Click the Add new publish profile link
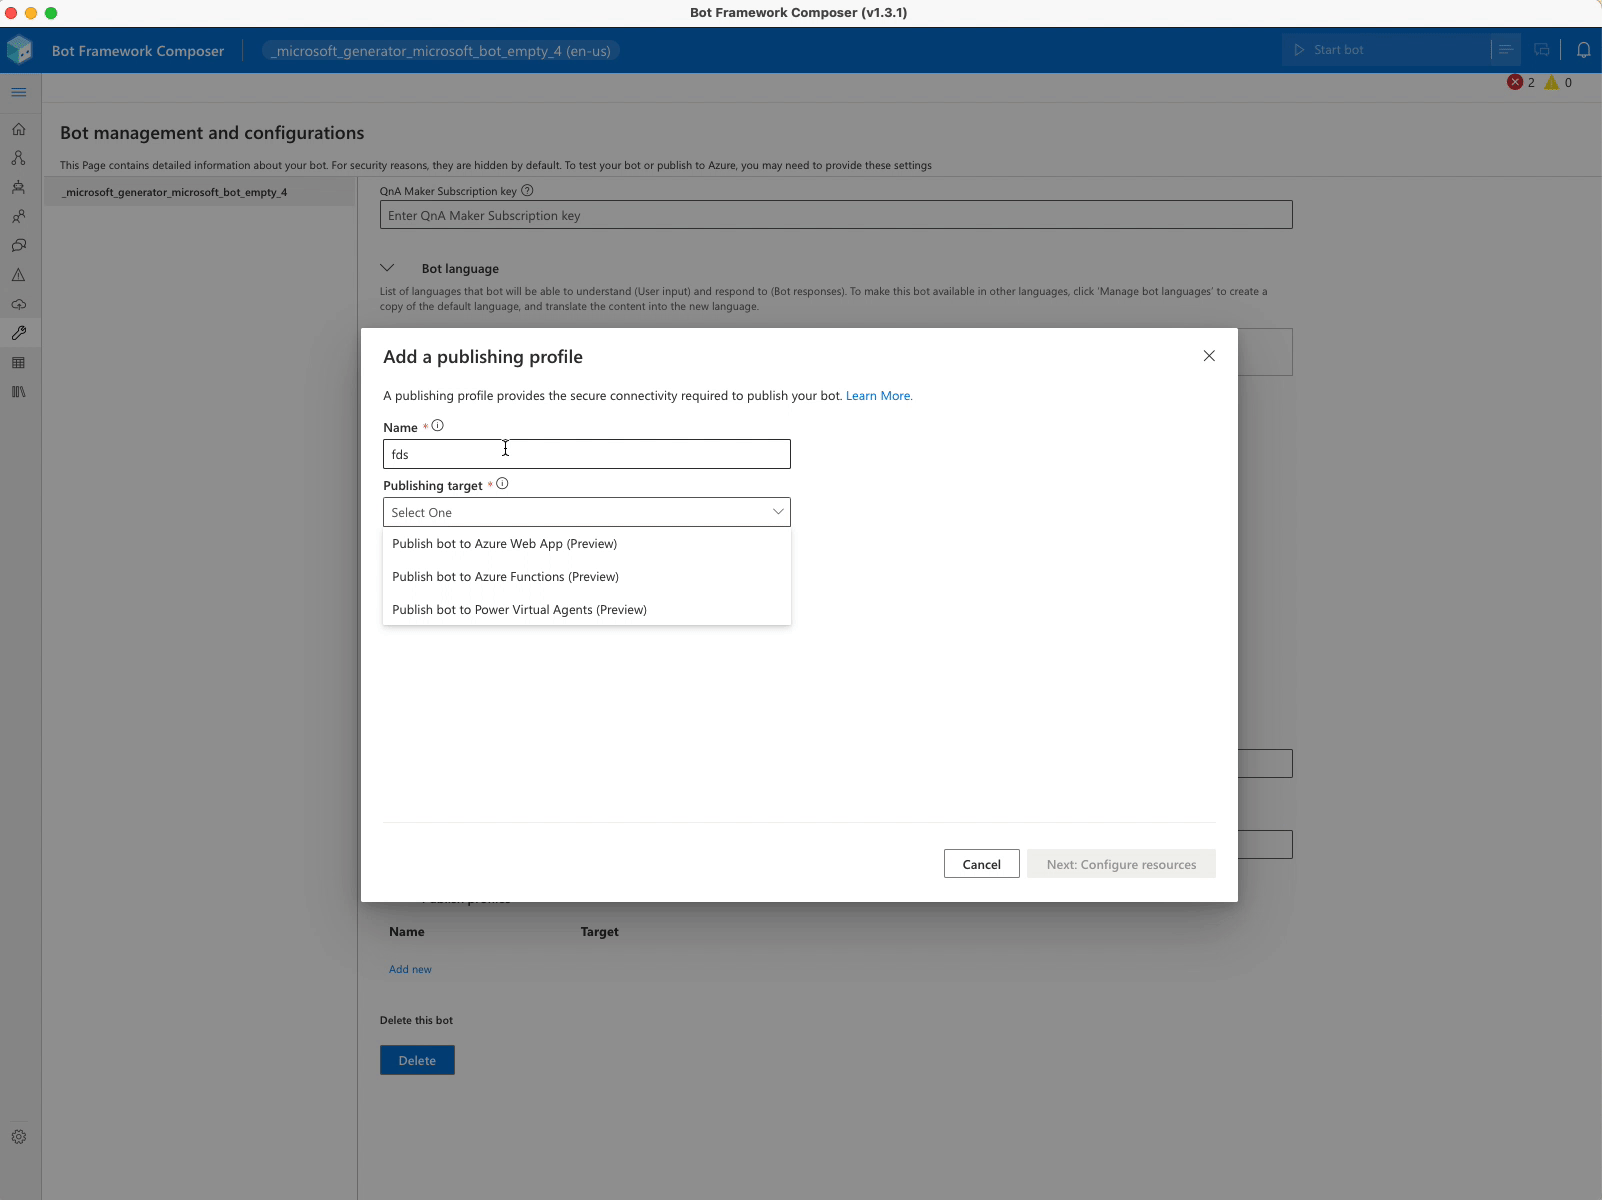This screenshot has height=1200, width=1602. pos(410,969)
